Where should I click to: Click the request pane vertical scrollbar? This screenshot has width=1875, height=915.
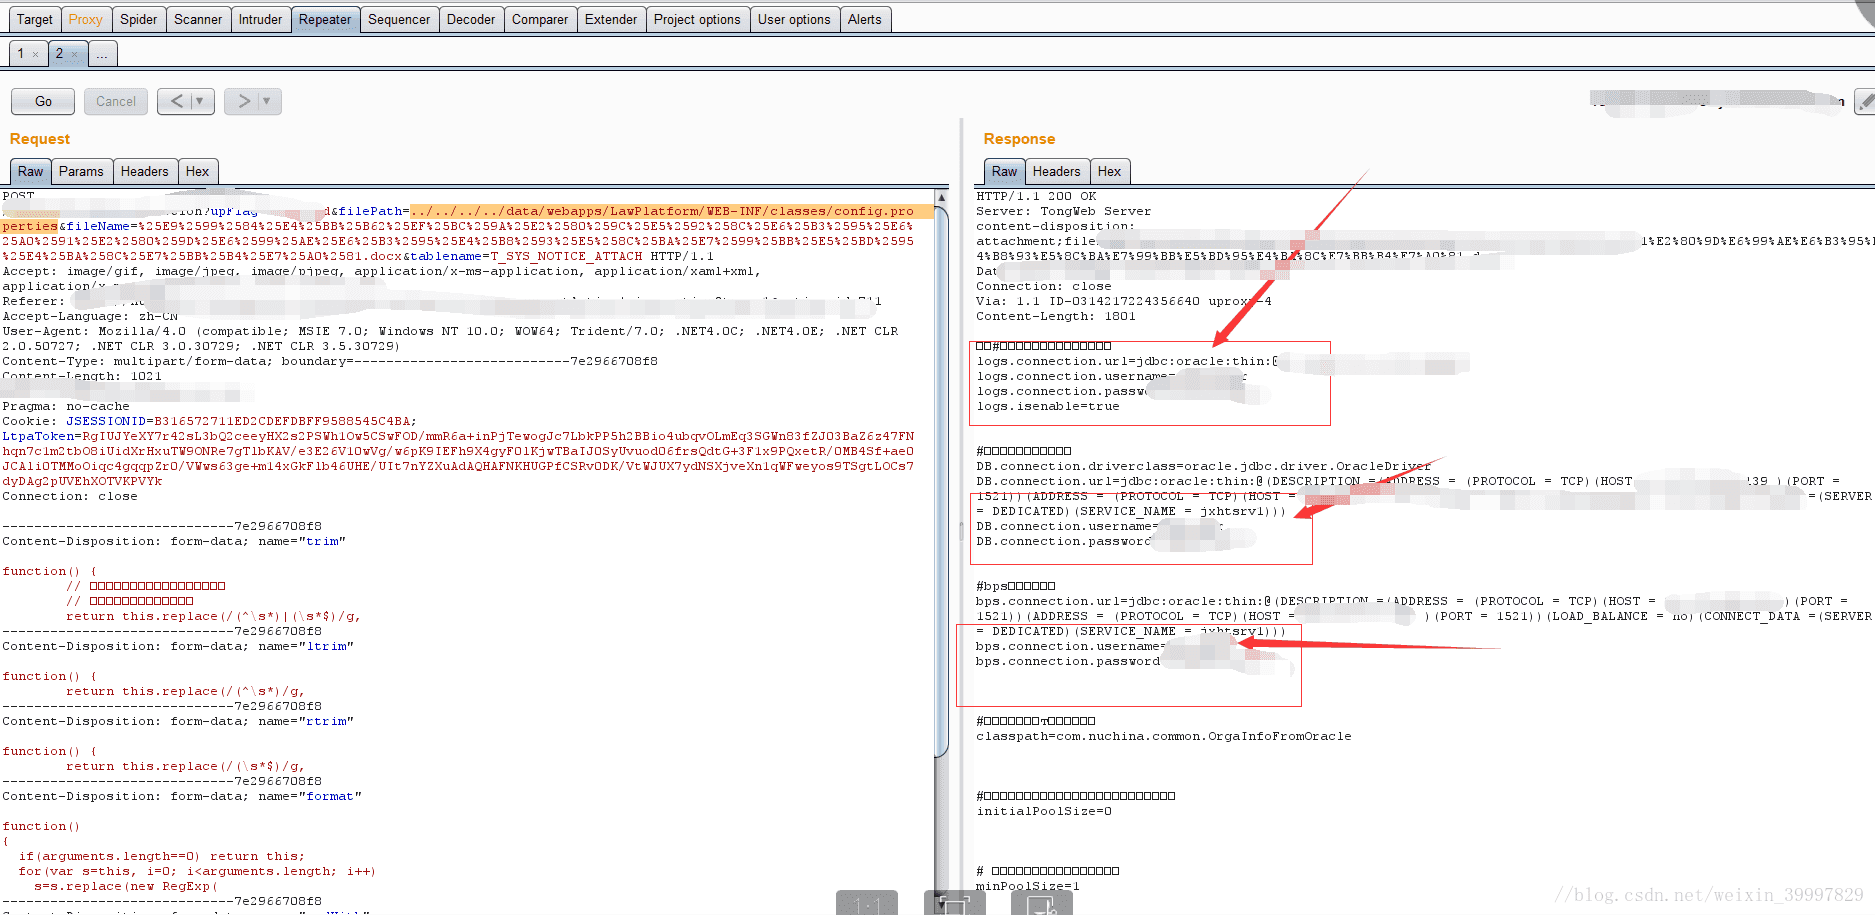click(x=941, y=480)
